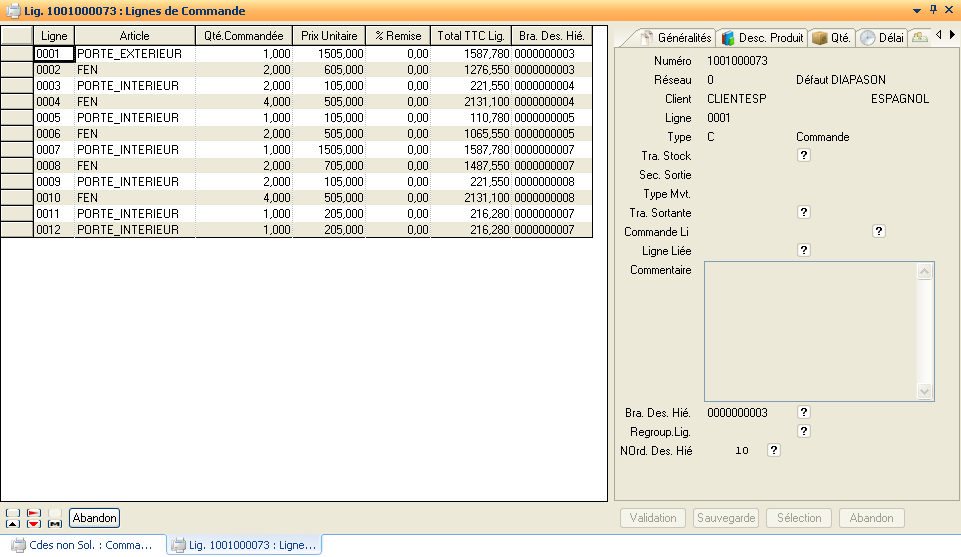Switch to the Desc. Produit tab

(762, 38)
